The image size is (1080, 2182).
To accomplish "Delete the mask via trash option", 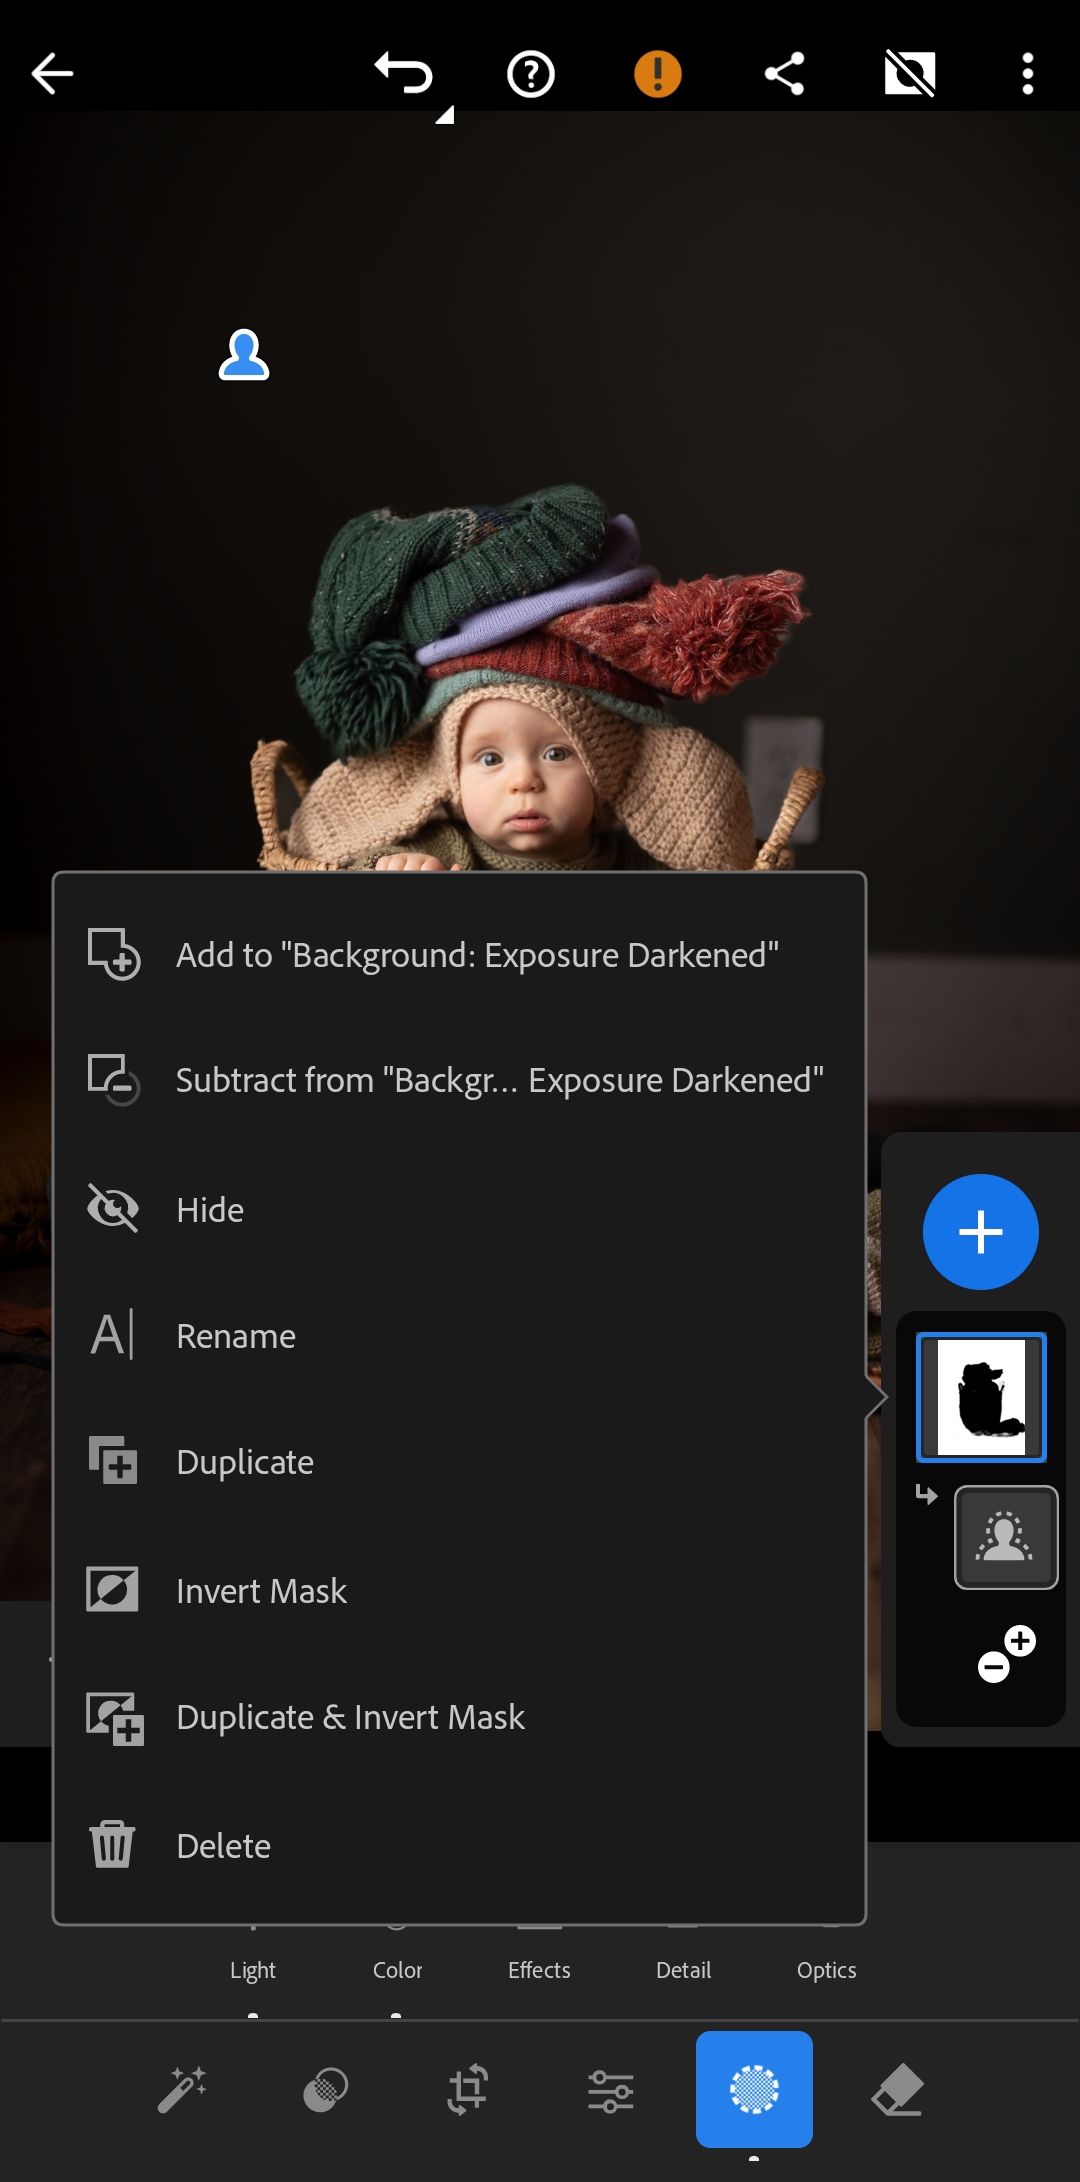I will click(223, 1846).
